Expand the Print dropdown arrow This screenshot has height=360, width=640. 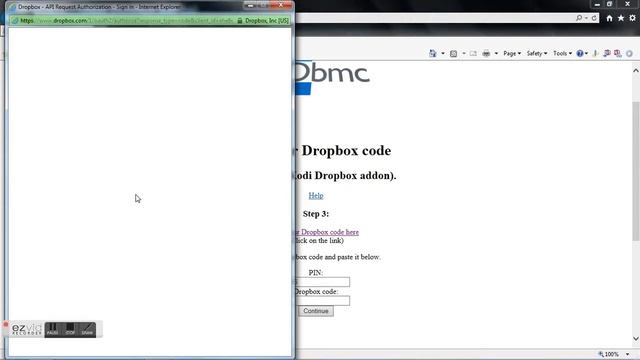[x=496, y=53]
